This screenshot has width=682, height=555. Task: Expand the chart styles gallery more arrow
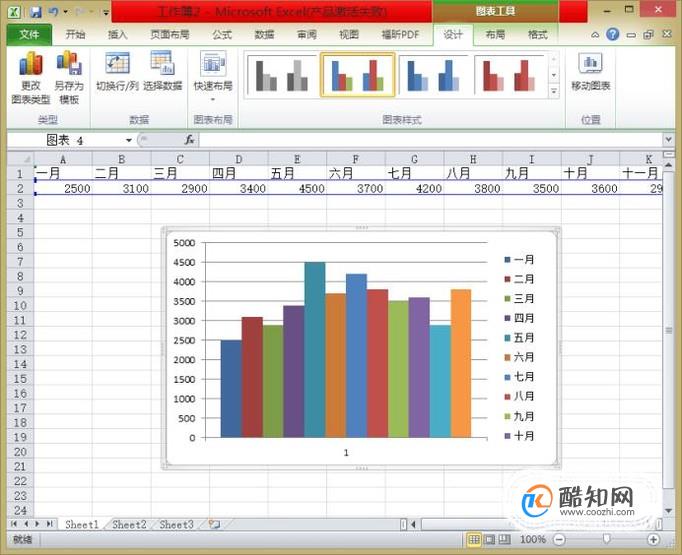click(554, 92)
